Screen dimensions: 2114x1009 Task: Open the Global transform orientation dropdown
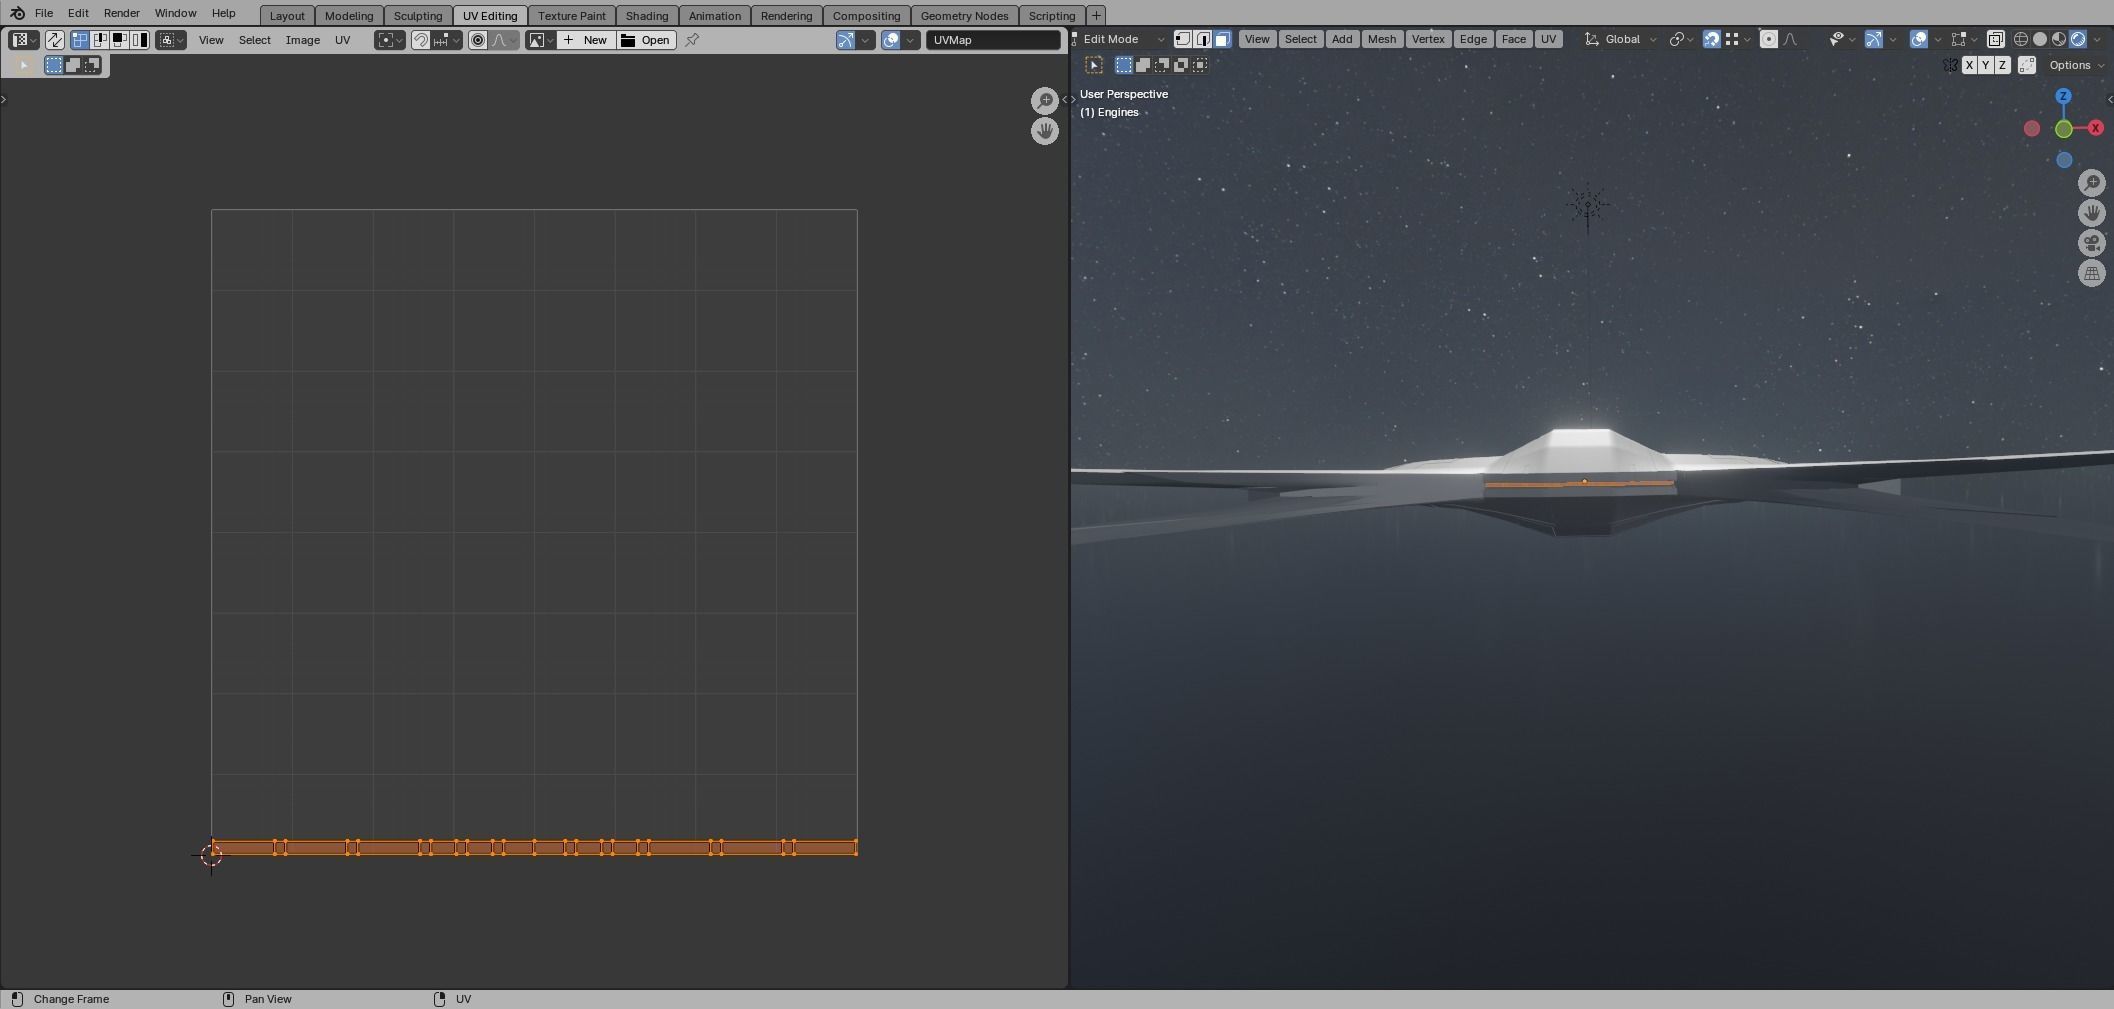point(1621,39)
